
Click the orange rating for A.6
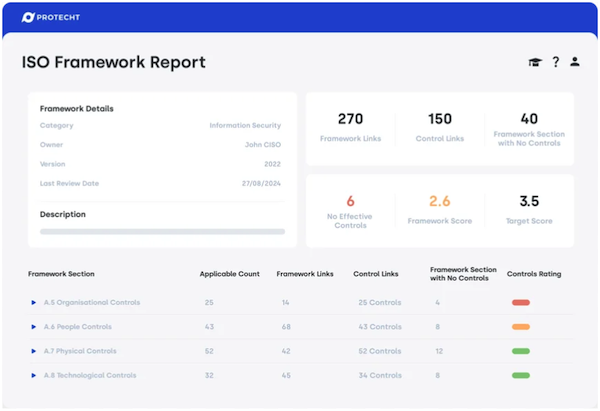click(x=520, y=327)
